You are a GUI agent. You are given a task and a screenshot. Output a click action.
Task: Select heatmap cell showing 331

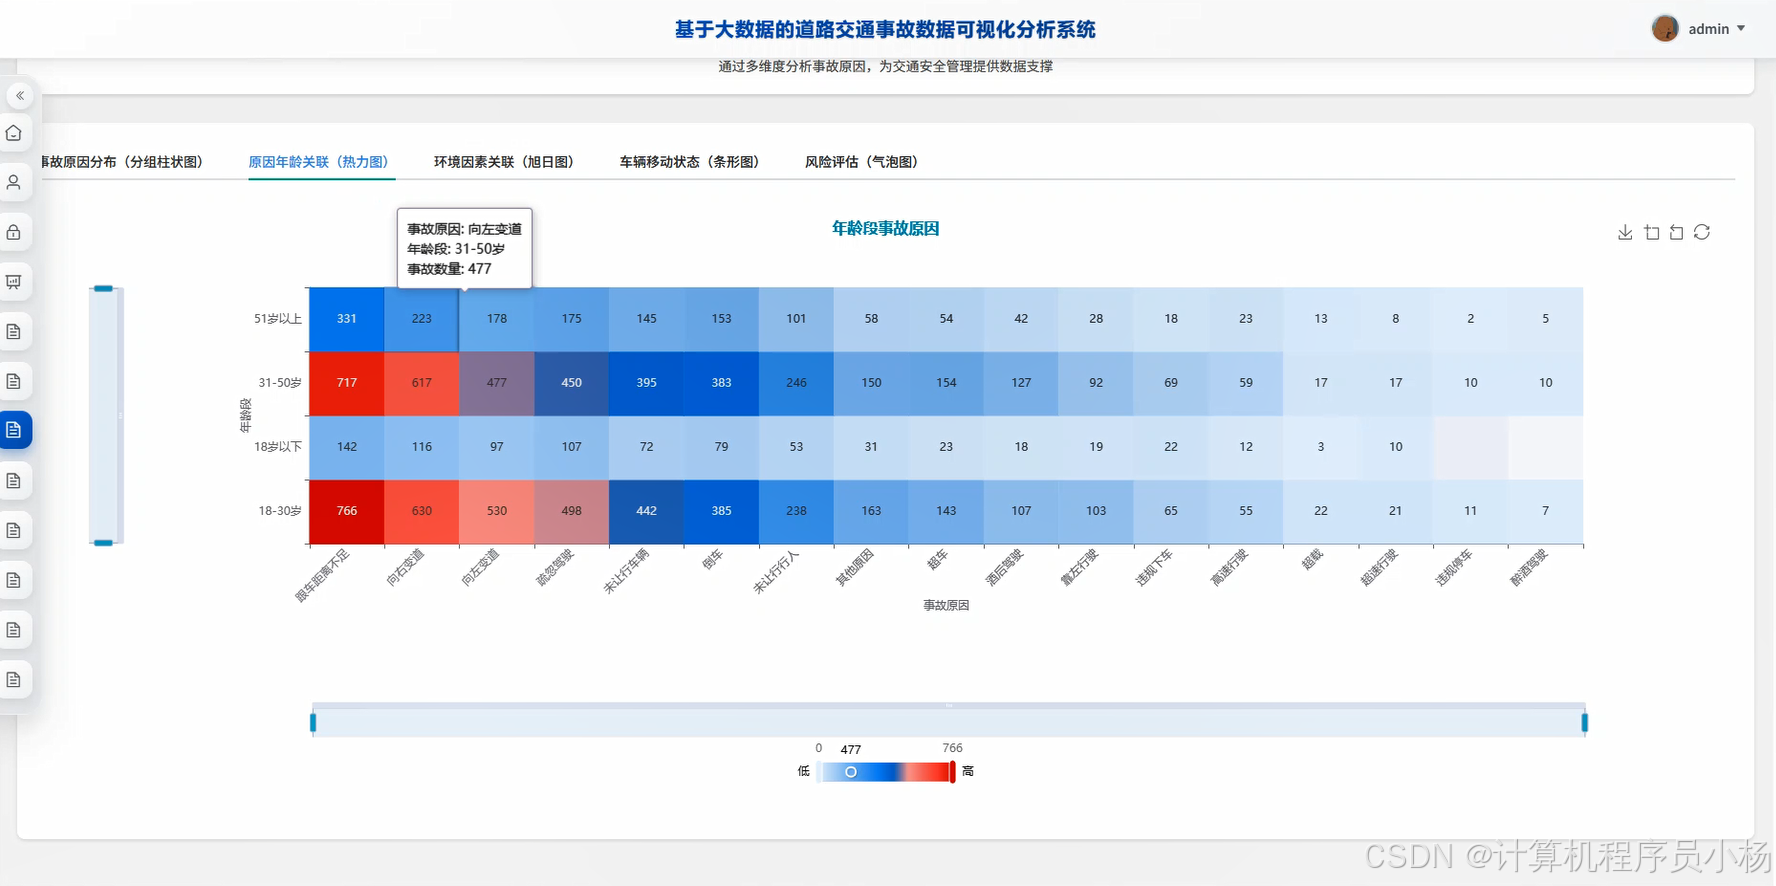(347, 319)
